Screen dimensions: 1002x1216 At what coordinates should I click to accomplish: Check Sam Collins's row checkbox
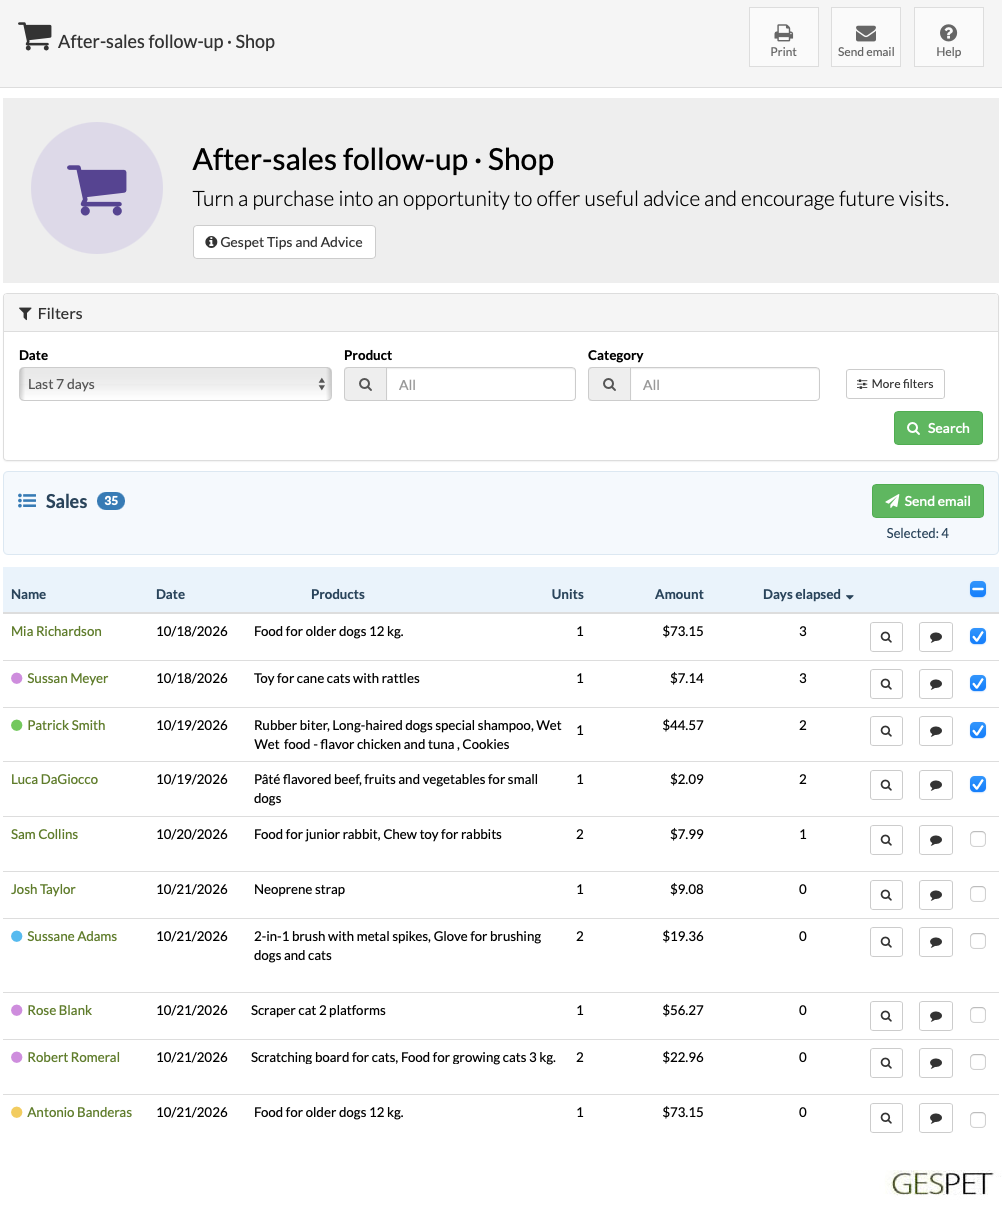tap(978, 839)
